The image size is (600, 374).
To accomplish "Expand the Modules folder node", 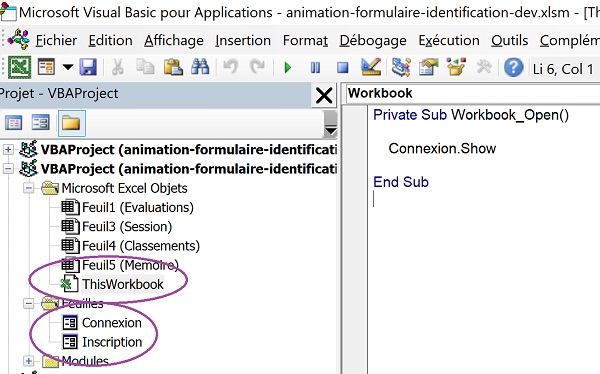I will click(29, 361).
